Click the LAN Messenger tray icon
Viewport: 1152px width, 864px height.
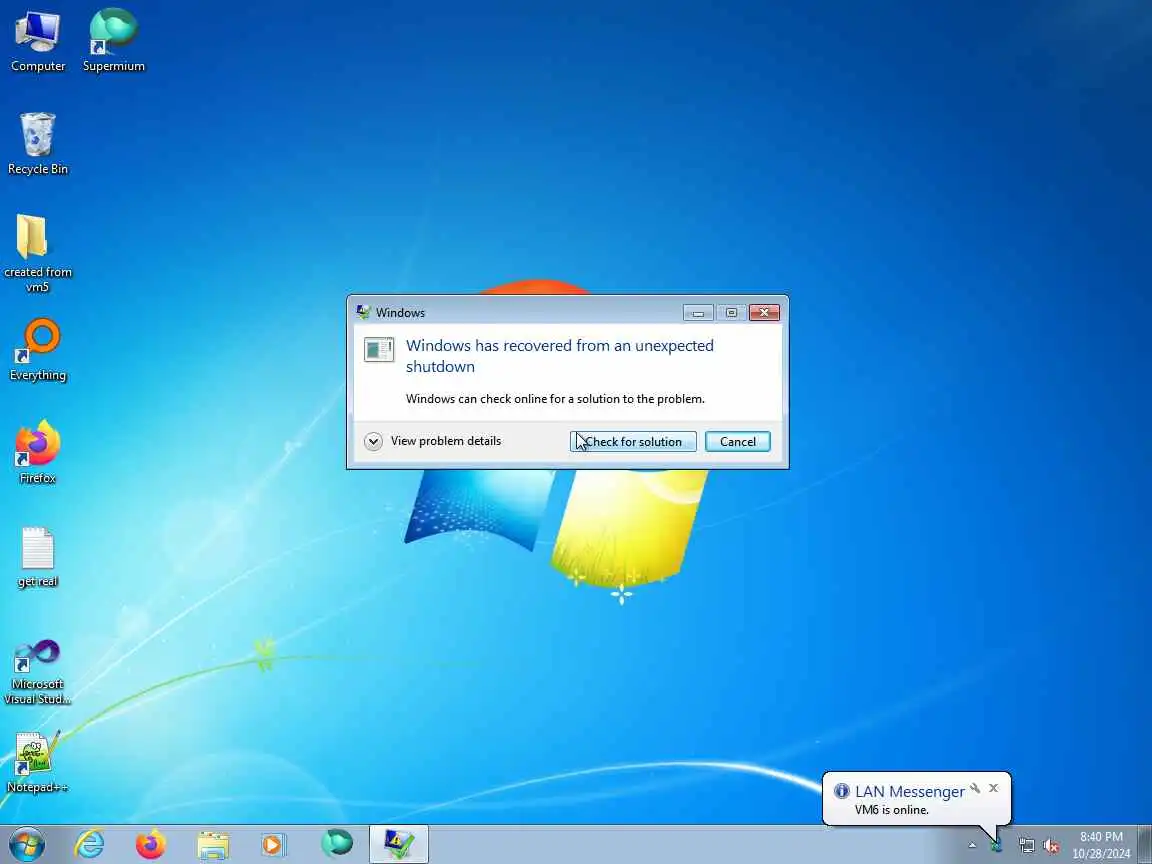997,846
